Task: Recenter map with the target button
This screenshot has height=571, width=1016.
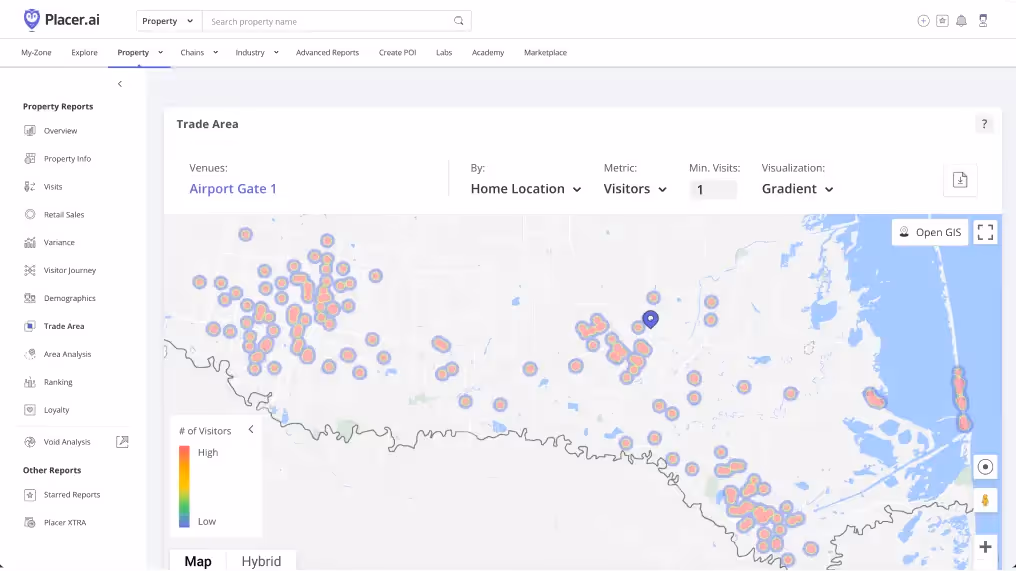Action: point(985,467)
